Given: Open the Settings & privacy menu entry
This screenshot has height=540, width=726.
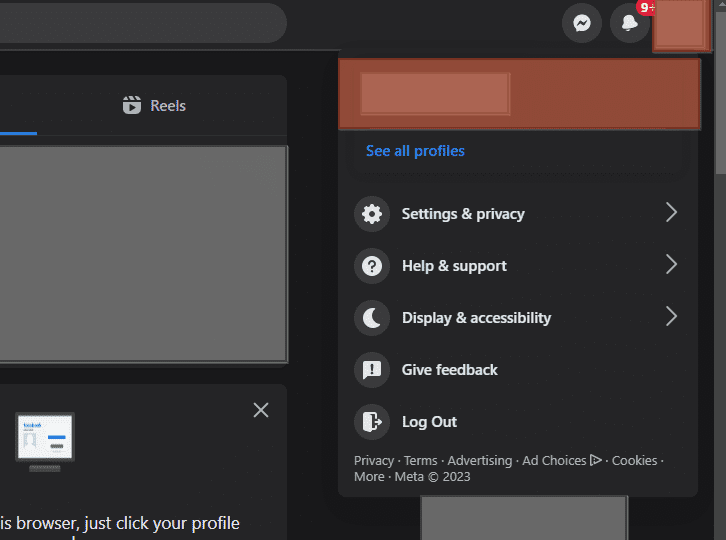Looking at the screenshot, I should coord(518,214).
